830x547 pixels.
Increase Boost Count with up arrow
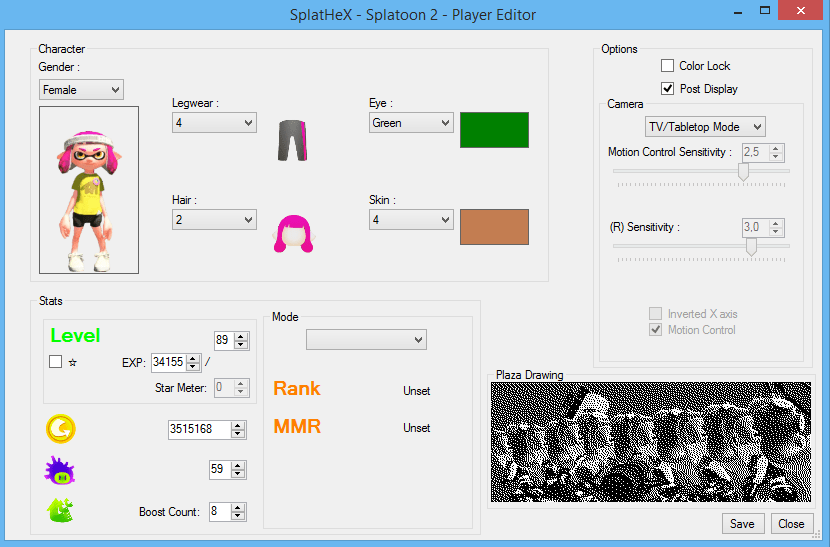(x=238, y=508)
